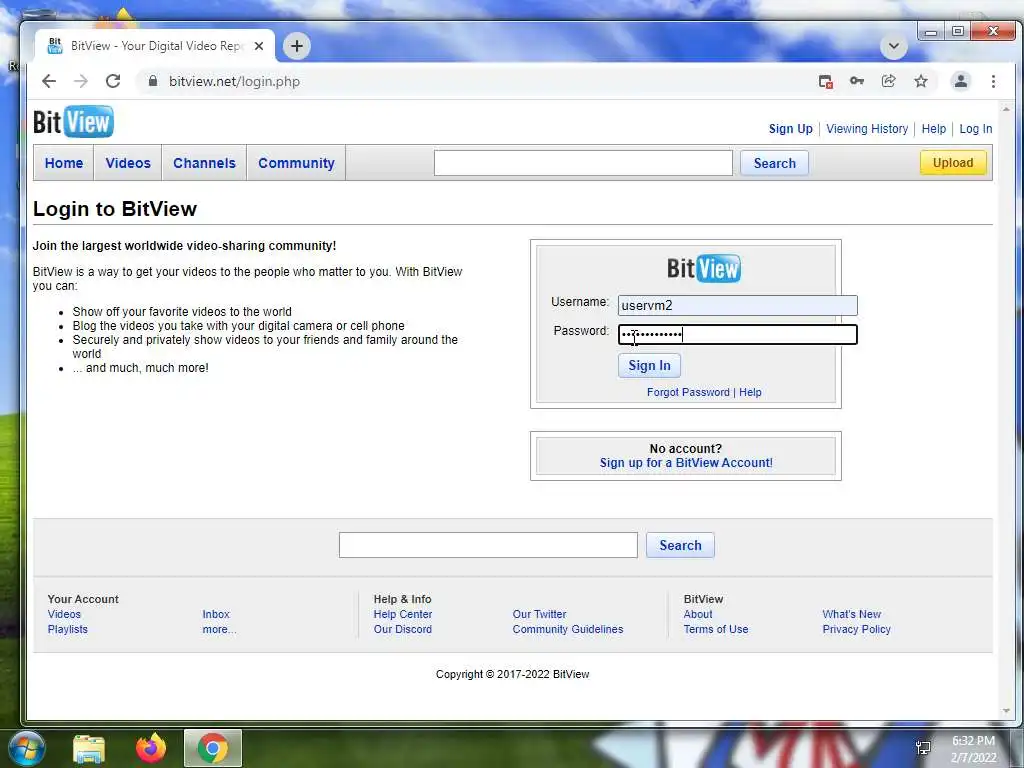The width and height of the screenshot is (1024, 768).
Task: Open the saved passwords key icon
Action: tap(857, 81)
